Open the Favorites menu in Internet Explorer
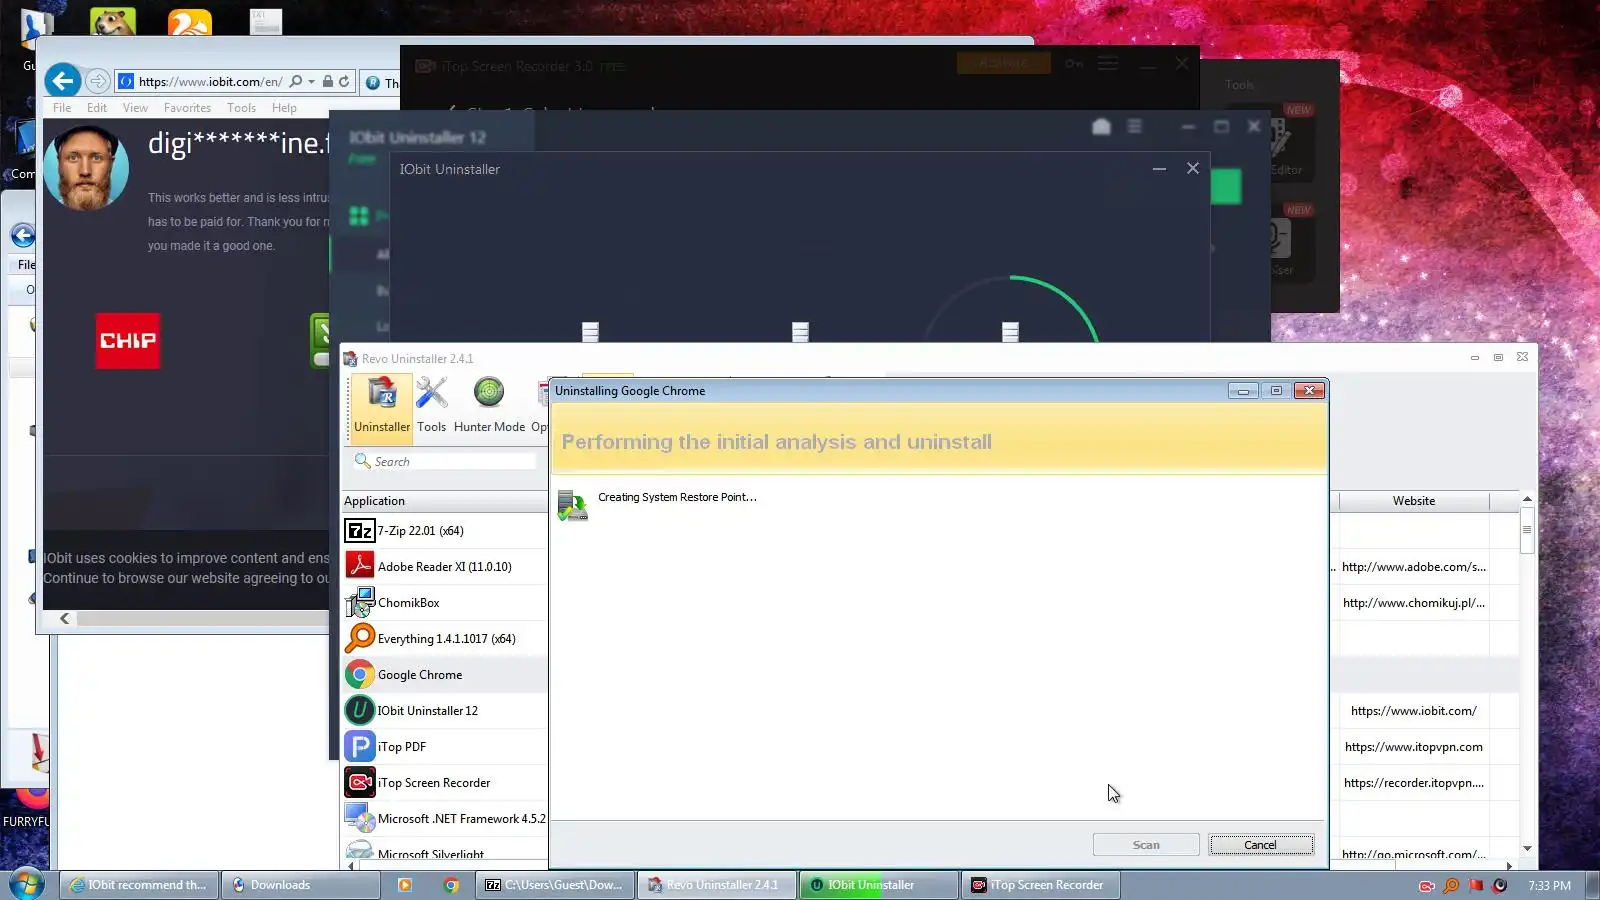The height and width of the screenshot is (900, 1600). (187, 108)
